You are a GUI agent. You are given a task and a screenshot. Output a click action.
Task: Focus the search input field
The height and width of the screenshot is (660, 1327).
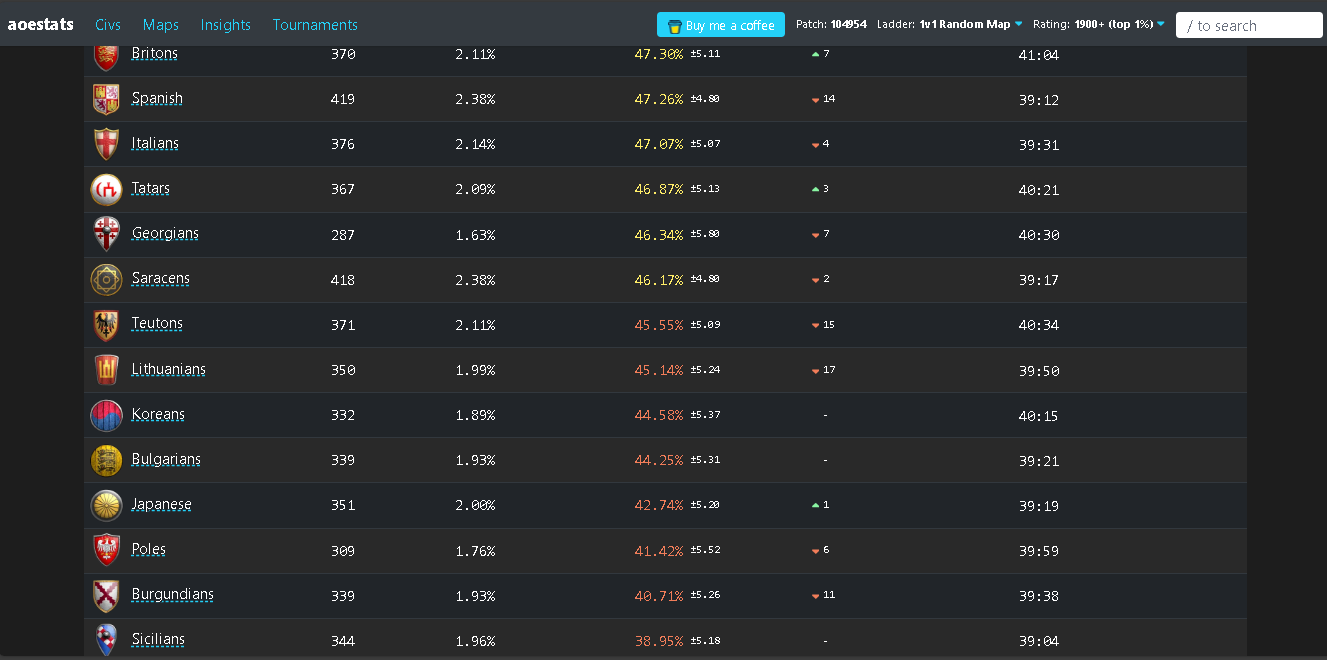1249,25
